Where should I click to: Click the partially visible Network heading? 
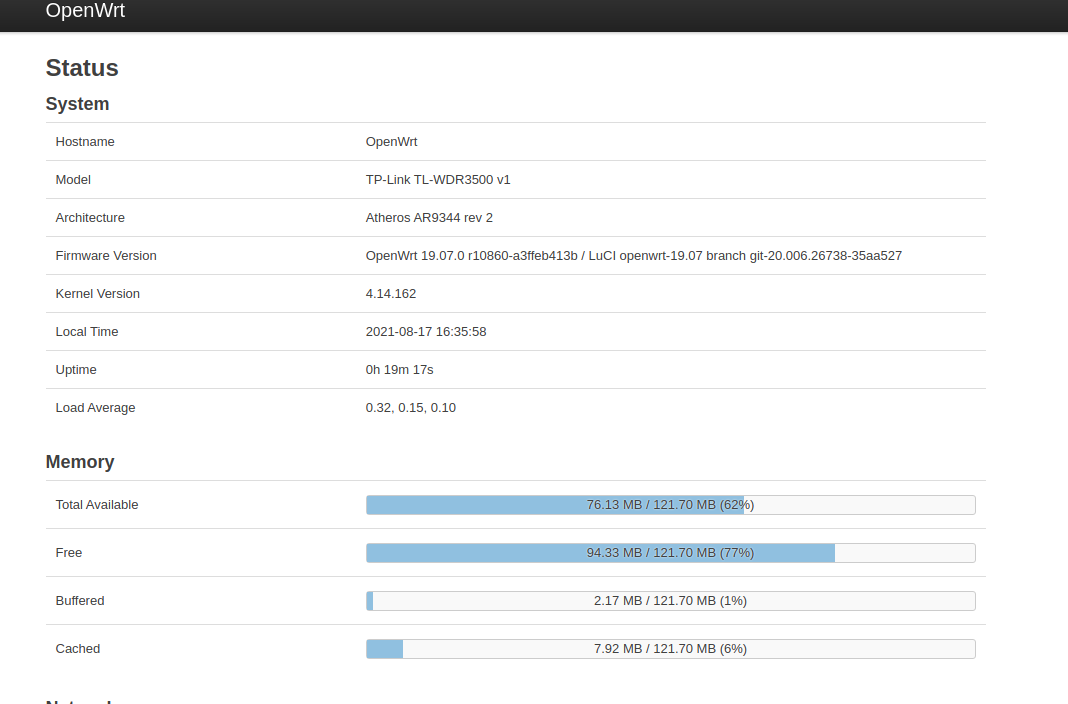coord(86,699)
